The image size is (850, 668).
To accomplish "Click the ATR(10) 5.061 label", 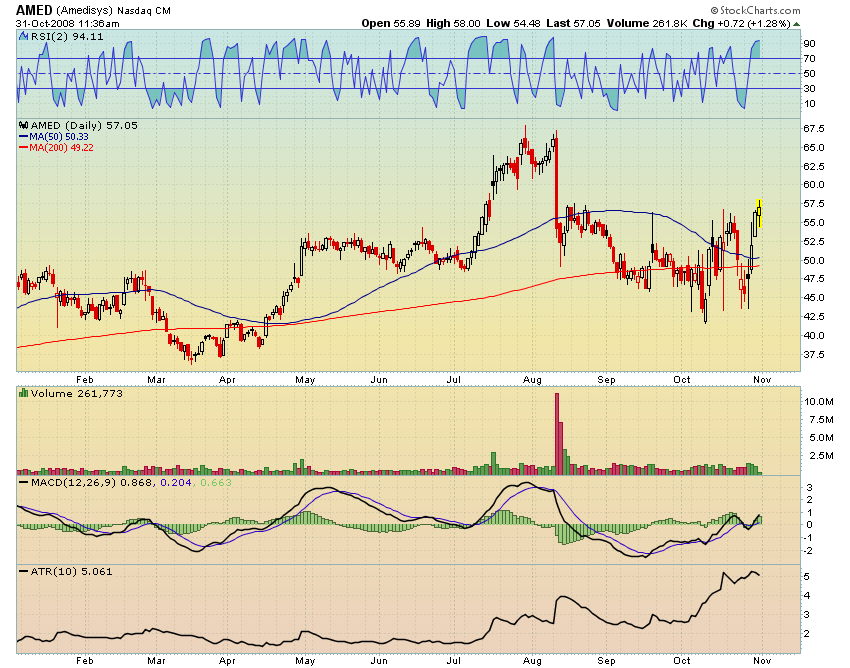I will click(71, 571).
